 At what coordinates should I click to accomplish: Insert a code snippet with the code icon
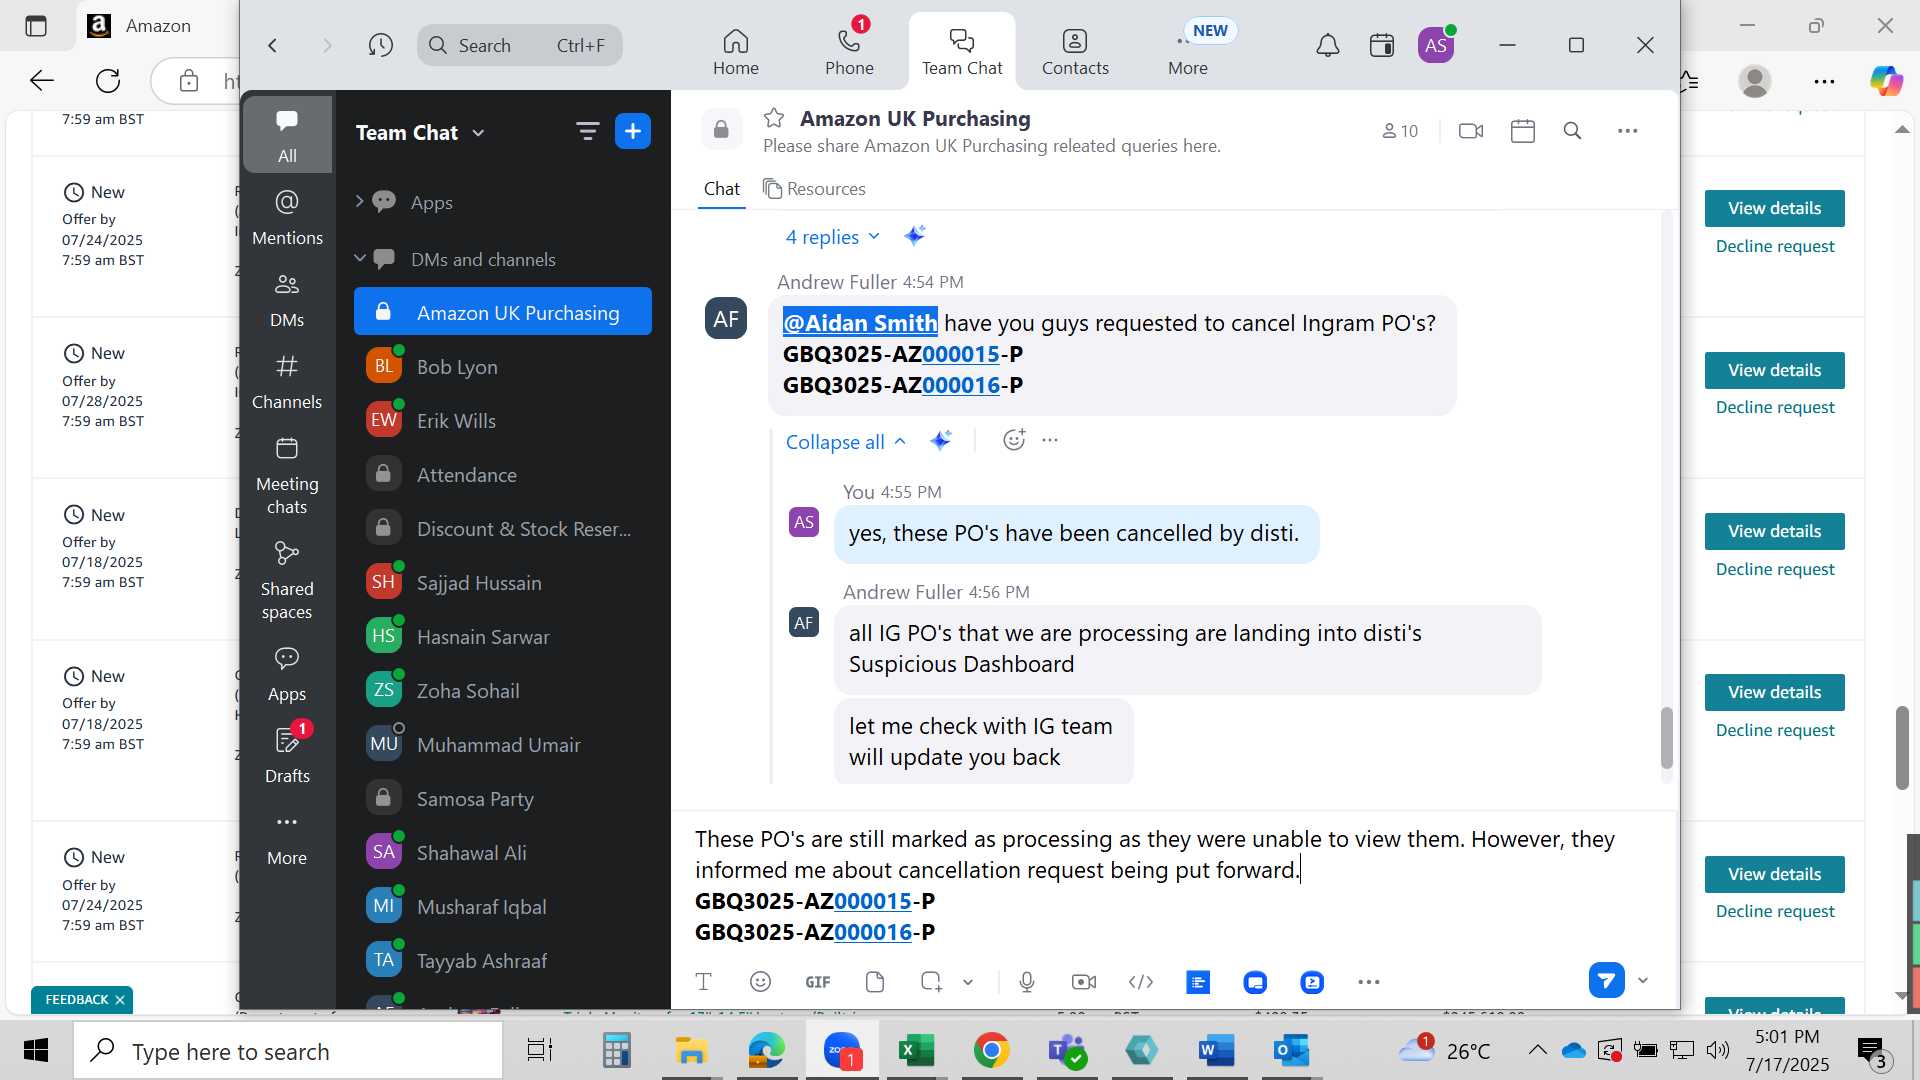point(1141,982)
